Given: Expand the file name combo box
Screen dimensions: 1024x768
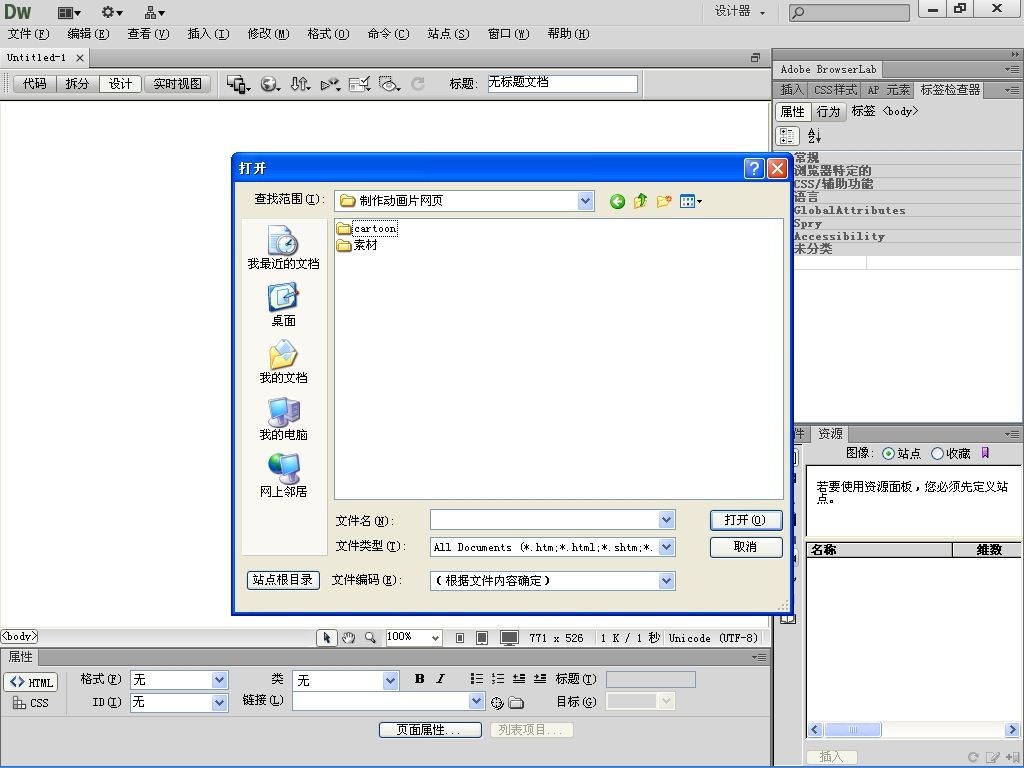Looking at the screenshot, I should pyautogui.click(x=666, y=520).
